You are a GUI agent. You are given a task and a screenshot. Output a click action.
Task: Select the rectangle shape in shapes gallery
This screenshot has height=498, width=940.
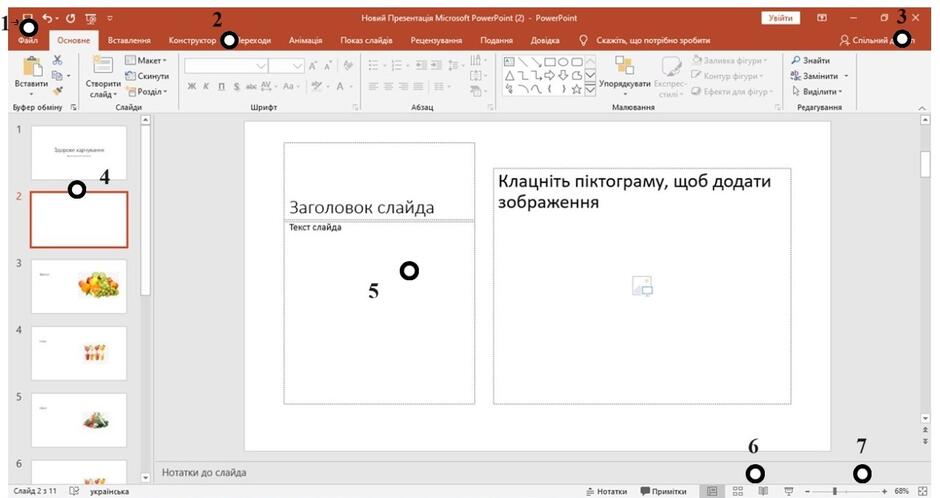point(550,62)
